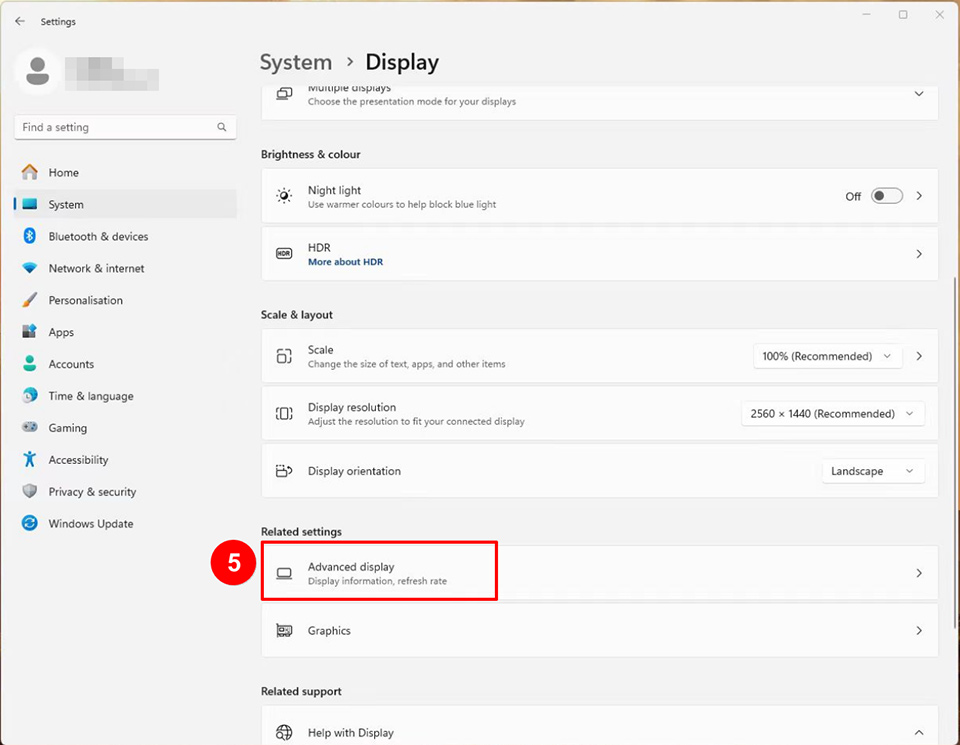Click the Privacy shield icon
The height and width of the screenshot is (745, 960).
point(29,491)
